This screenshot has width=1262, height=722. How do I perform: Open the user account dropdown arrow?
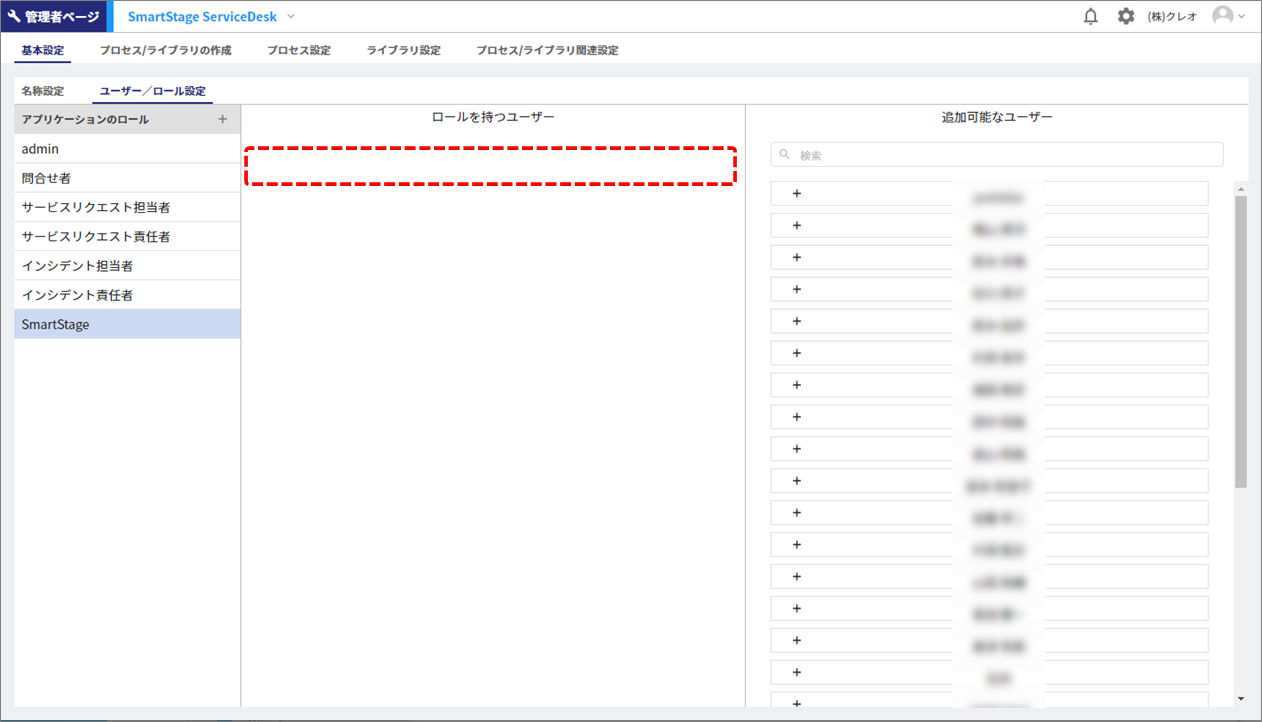point(1242,17)
